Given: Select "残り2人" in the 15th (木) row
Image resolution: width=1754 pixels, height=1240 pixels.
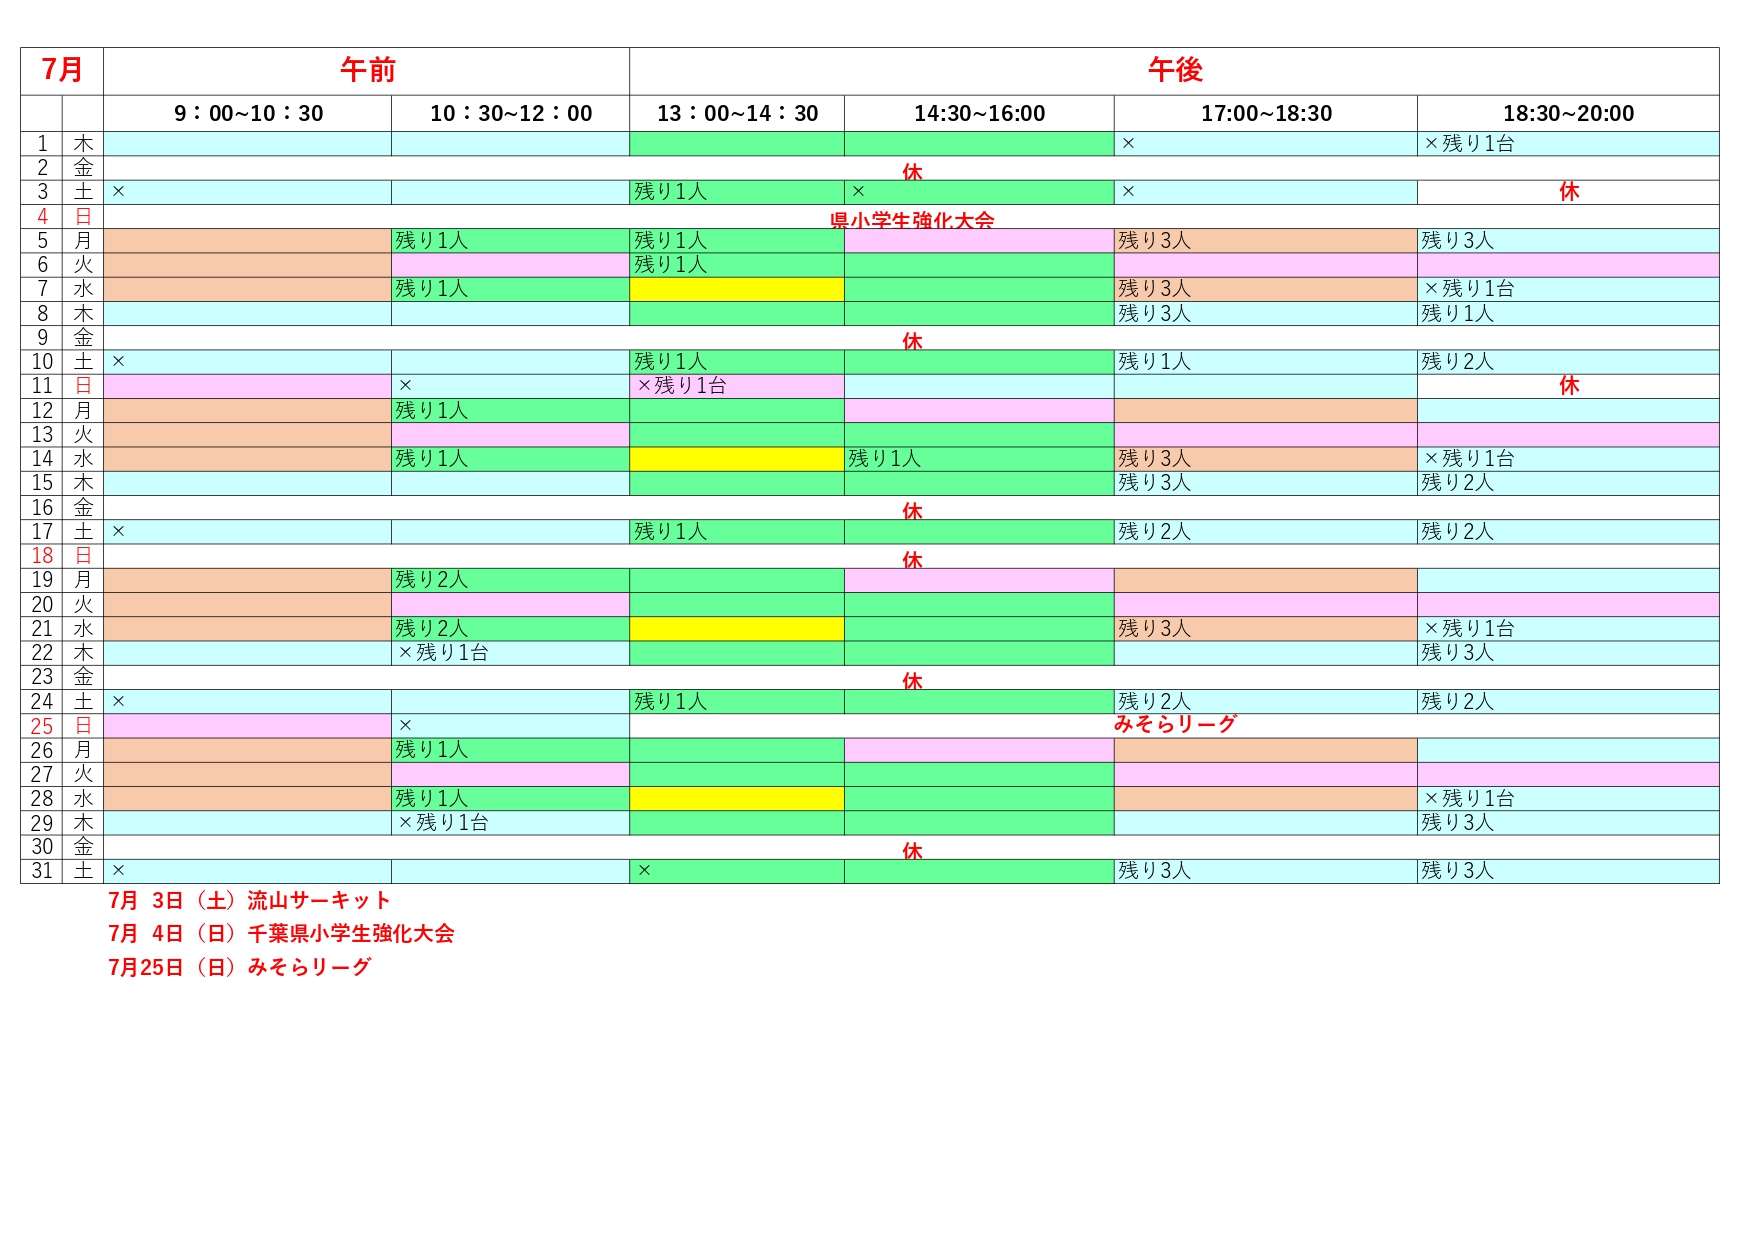Looking at the screenshot, I should (1457, 483).
